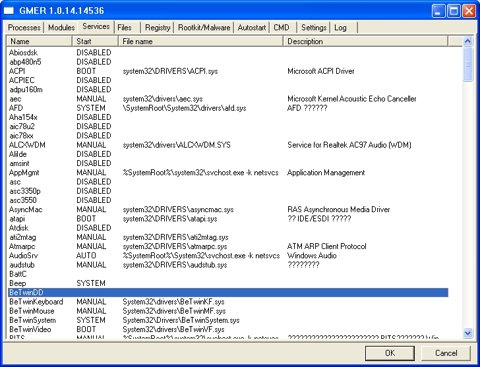Sort list by Name column header

point(39,41)
